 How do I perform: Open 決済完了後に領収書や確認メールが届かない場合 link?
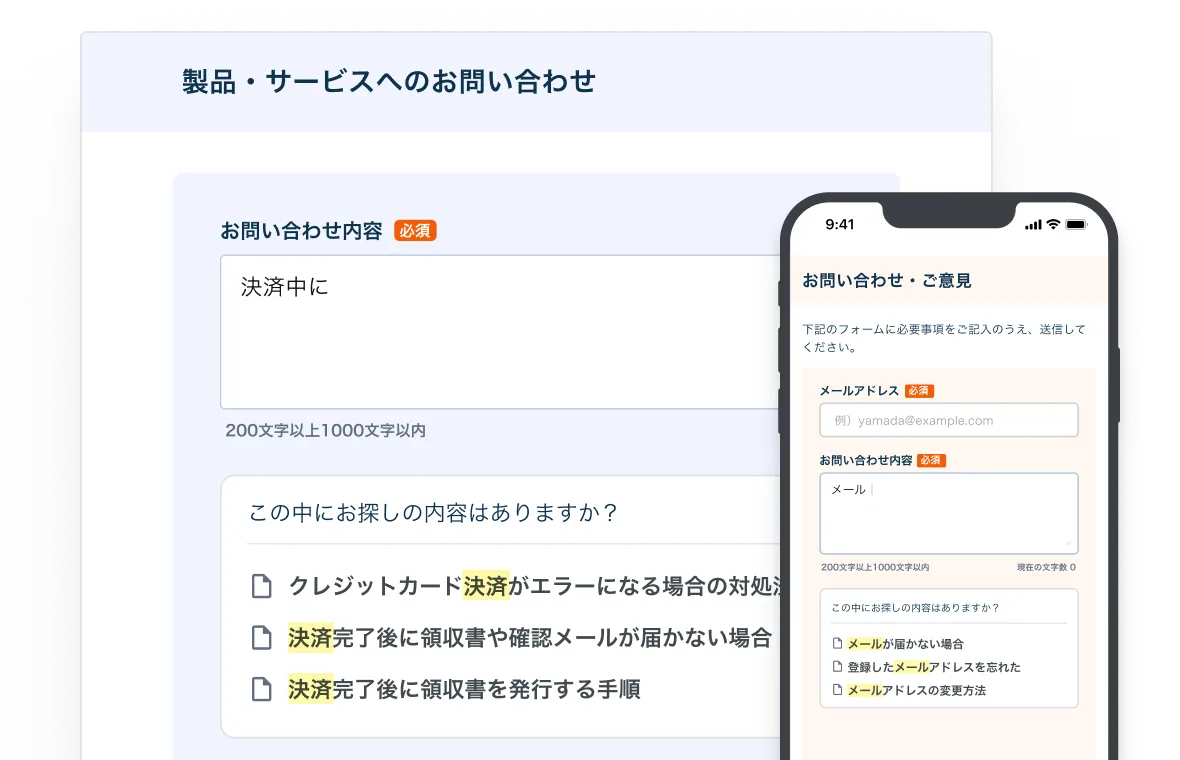pos(529,637)
